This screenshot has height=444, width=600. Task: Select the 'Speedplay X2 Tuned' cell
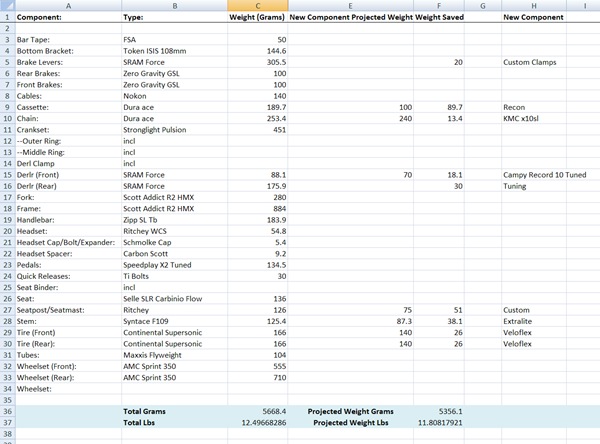pyautogui.click(x=174, y=265)
